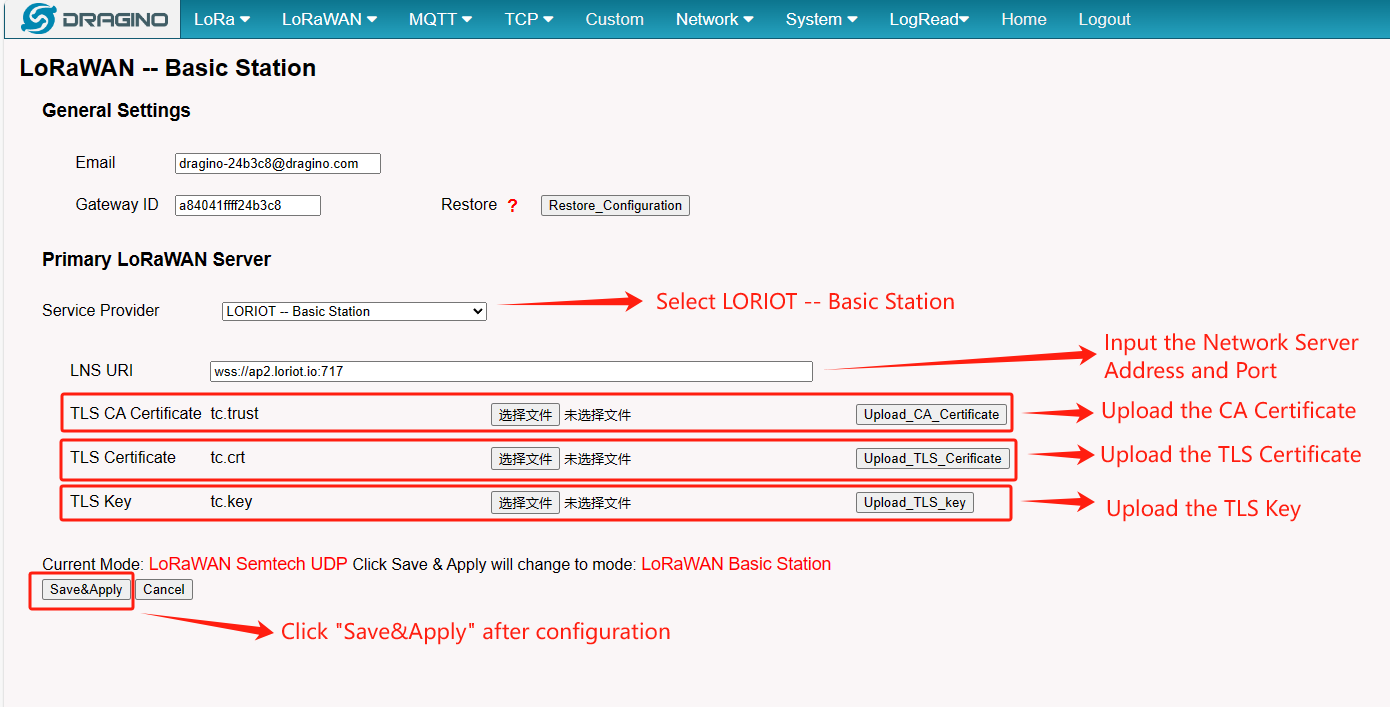Screen dimensions: 1390x707
Task: Open the TCP menu
Action: click(x=529, y=19)
